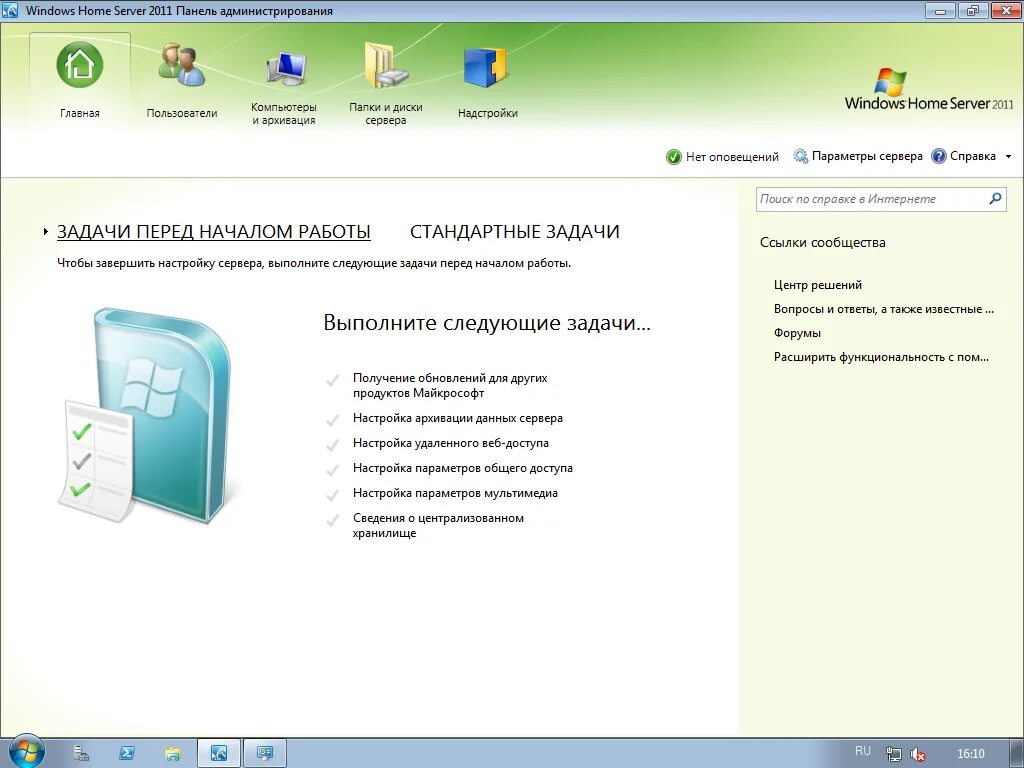Click the Windows Home Server 2011 logo

point(929,90)
